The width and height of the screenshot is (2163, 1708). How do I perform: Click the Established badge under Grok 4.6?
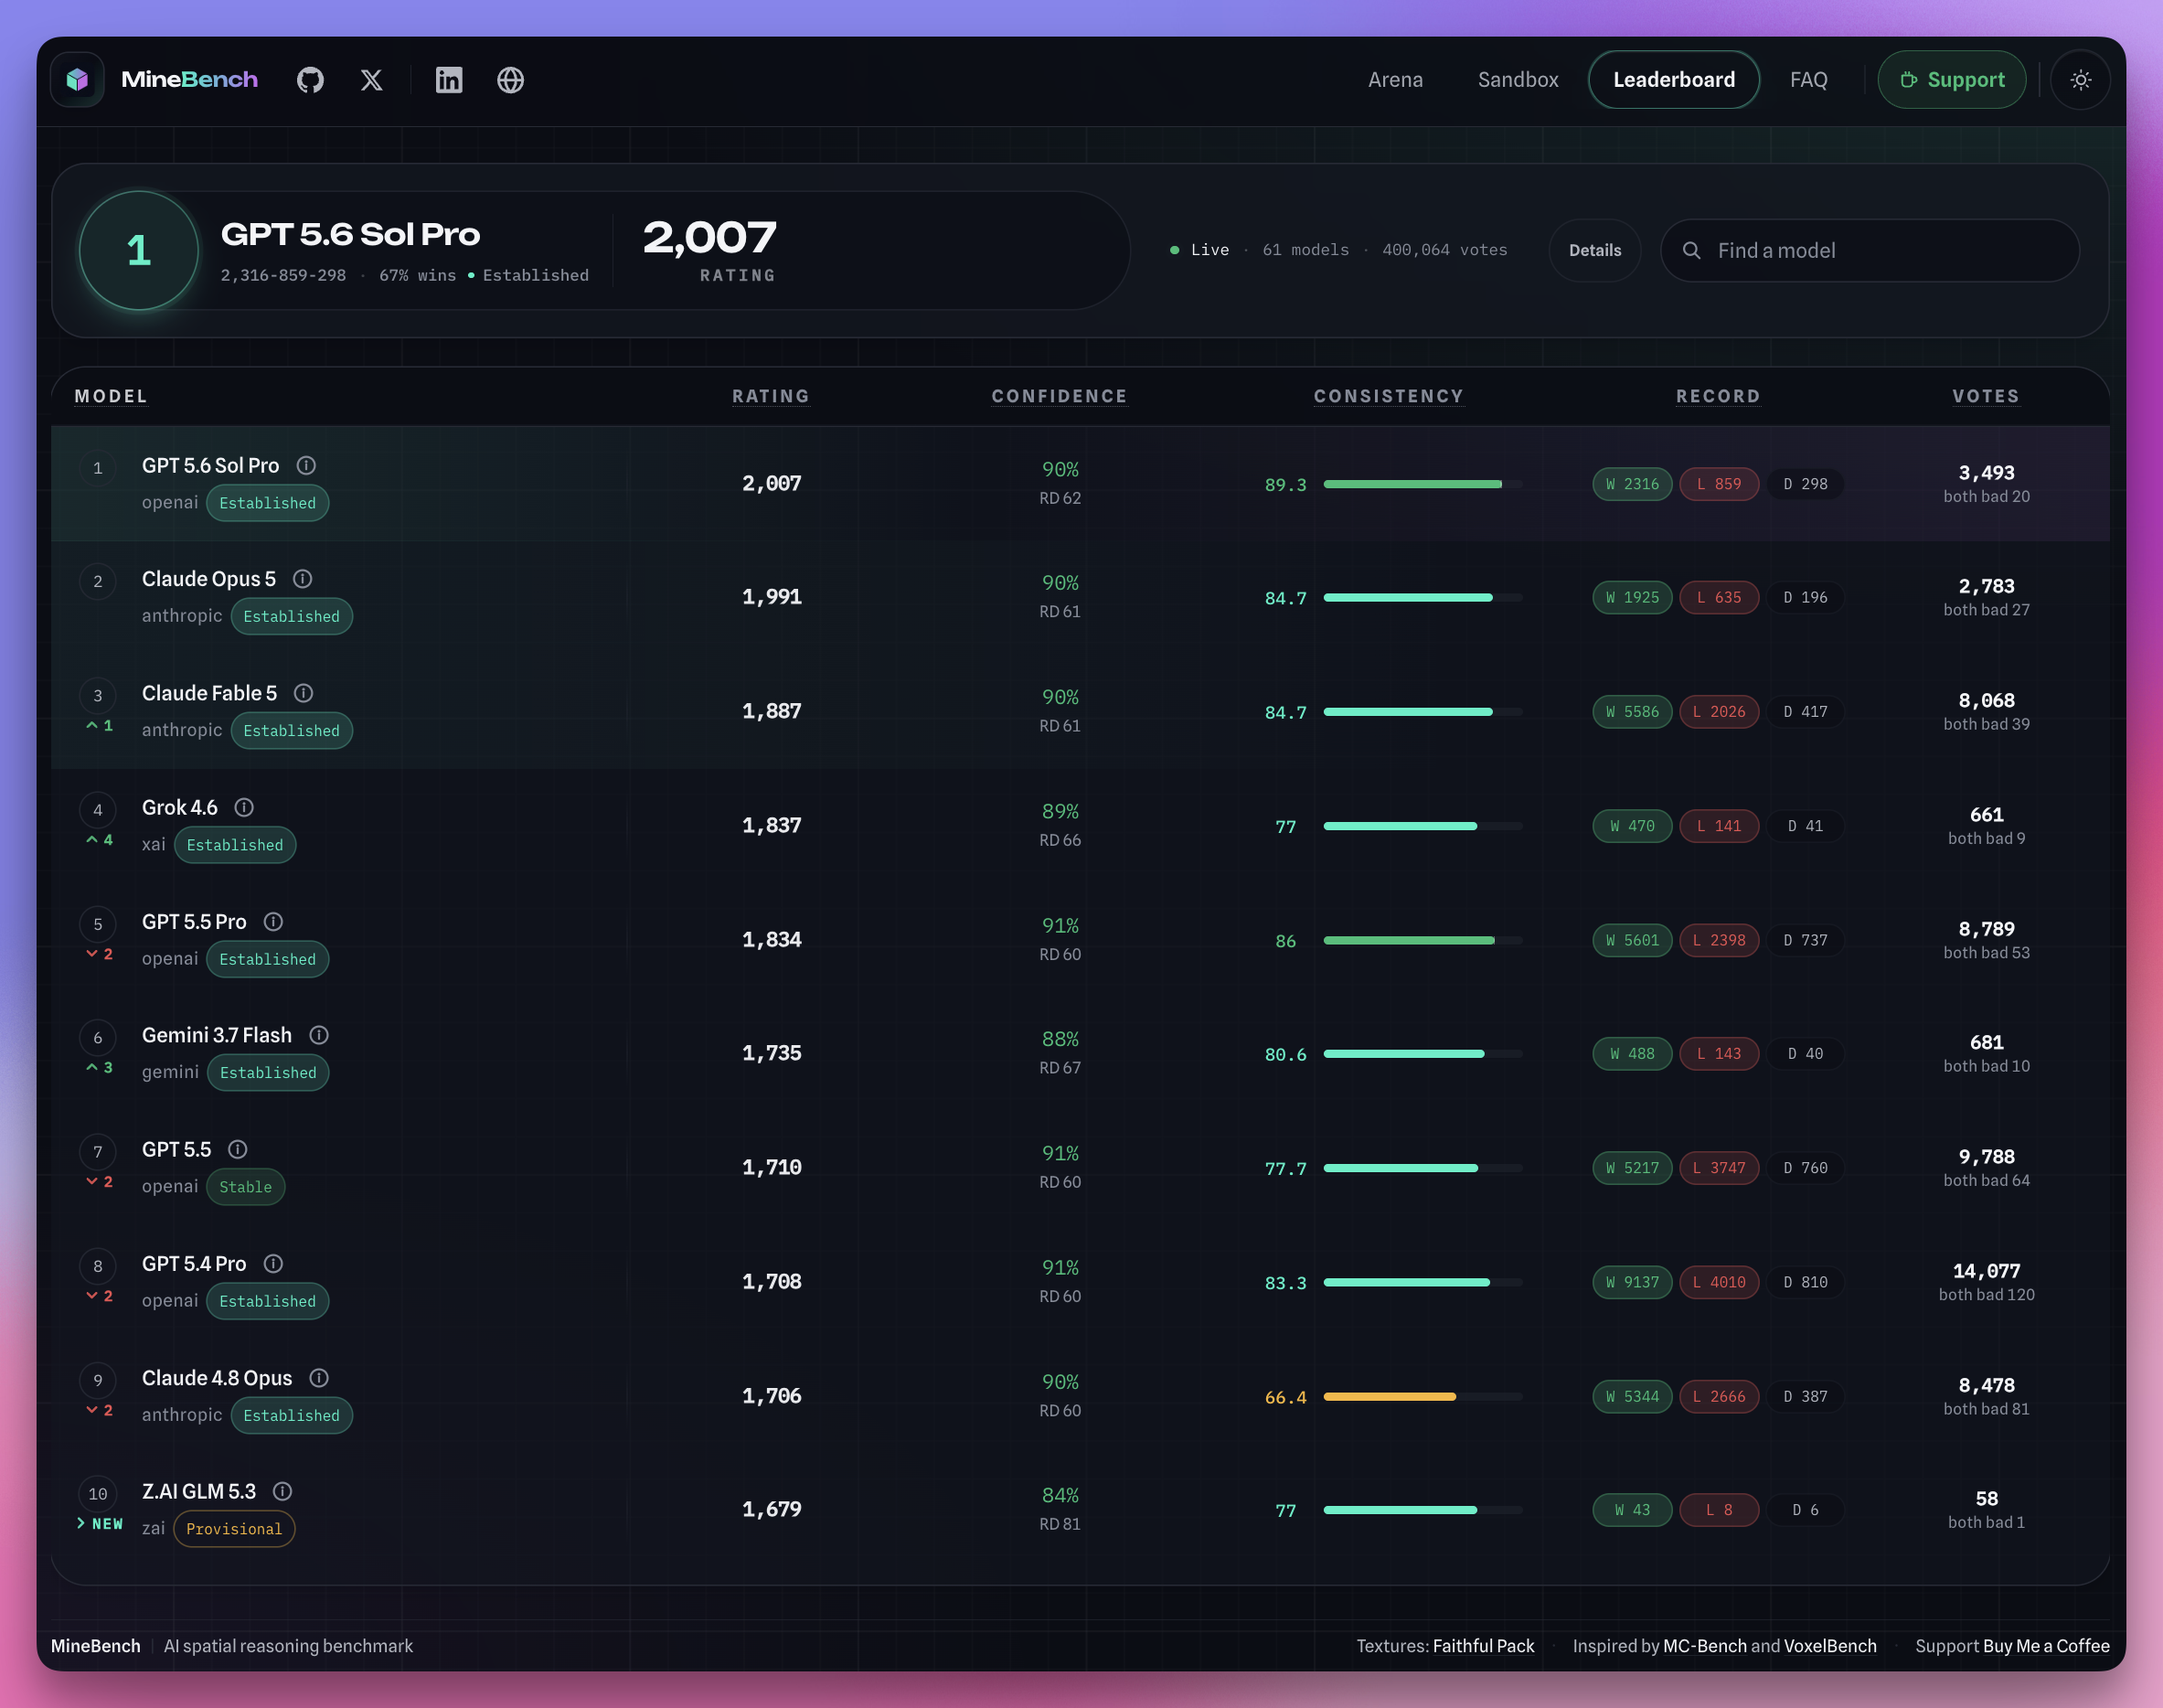(x=235, y=845)
